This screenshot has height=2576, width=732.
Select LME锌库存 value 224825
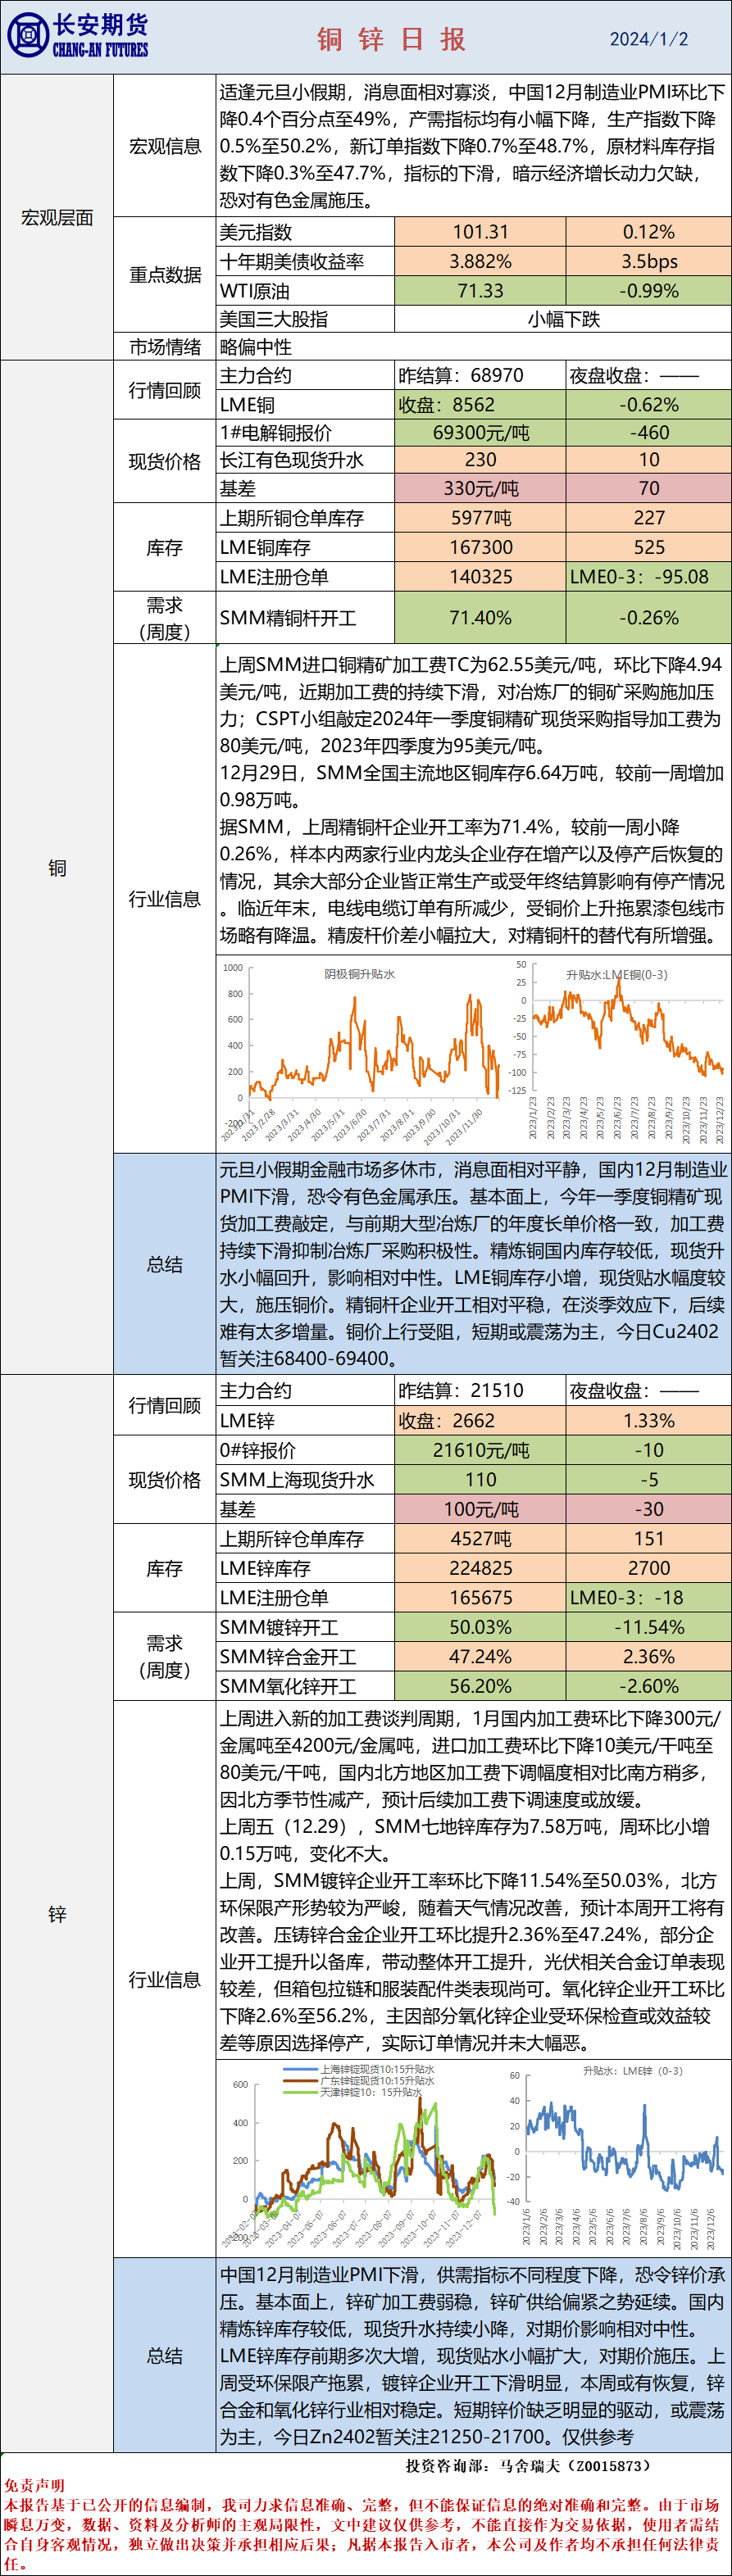(x=480, y=1568)
